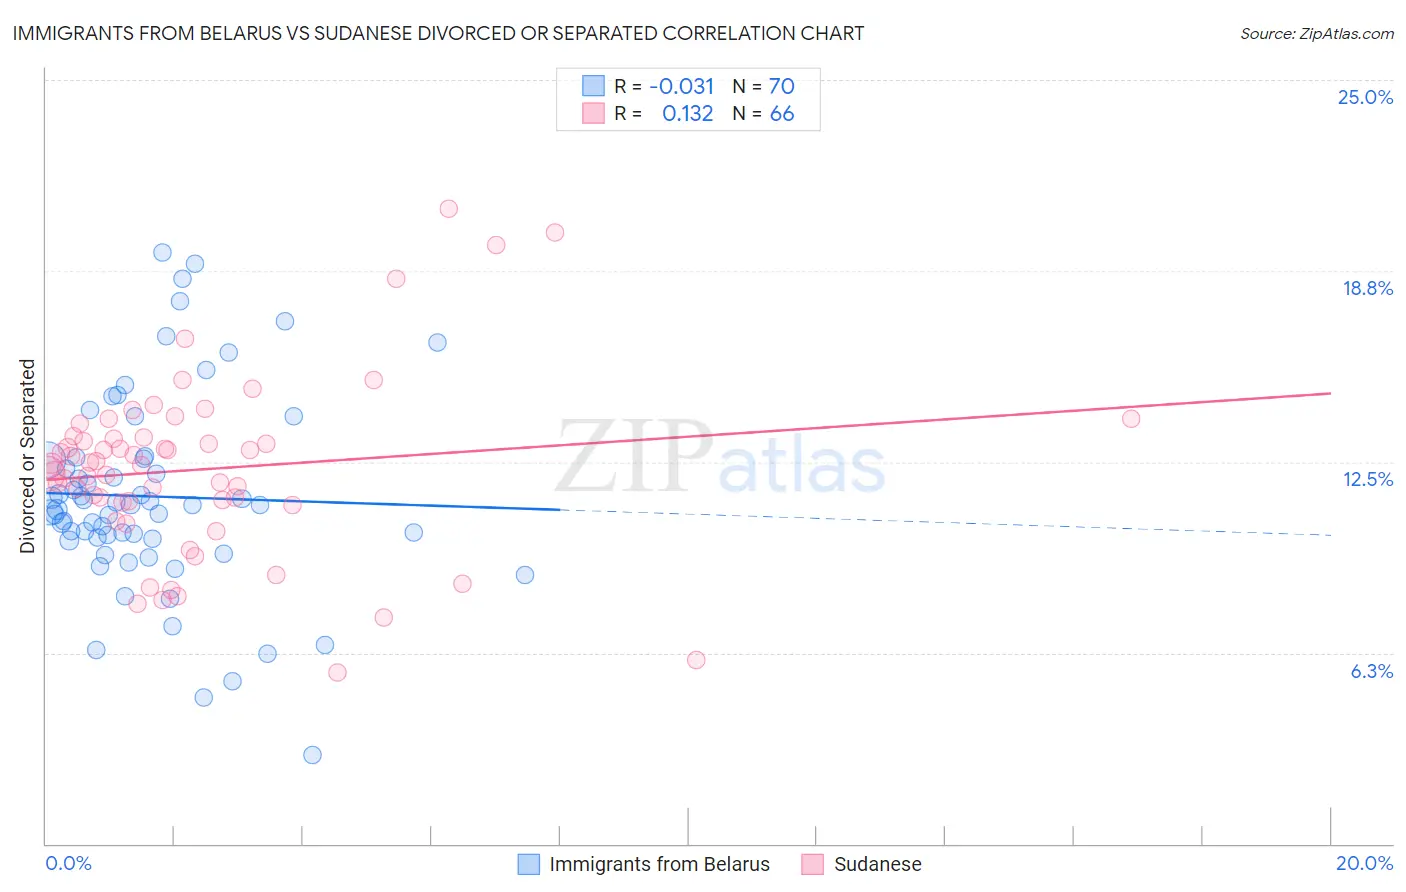Click the 20.0% x-axis end label
The width and height of the screenshot is (1406, 892).
point(1365,863)
